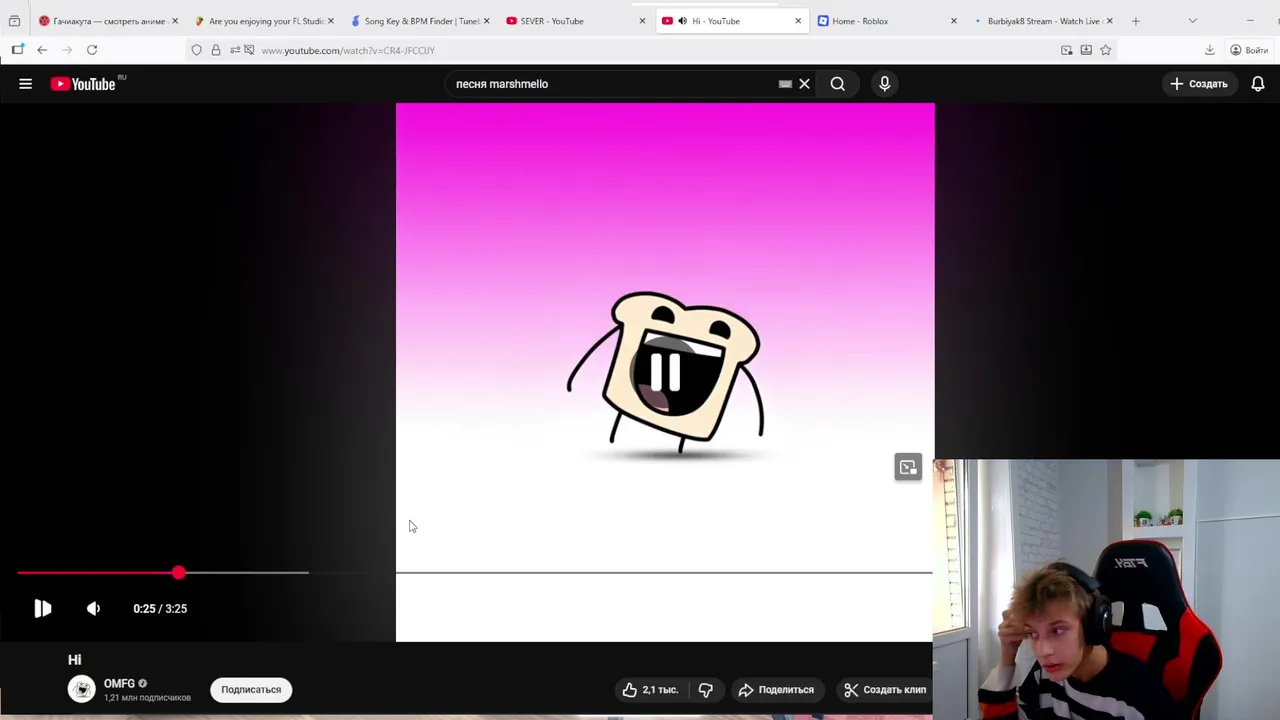This screenshot has height=720, width=1280.
Task: Open the sidebar toggle icon left of back
Action: click(17, 50)
